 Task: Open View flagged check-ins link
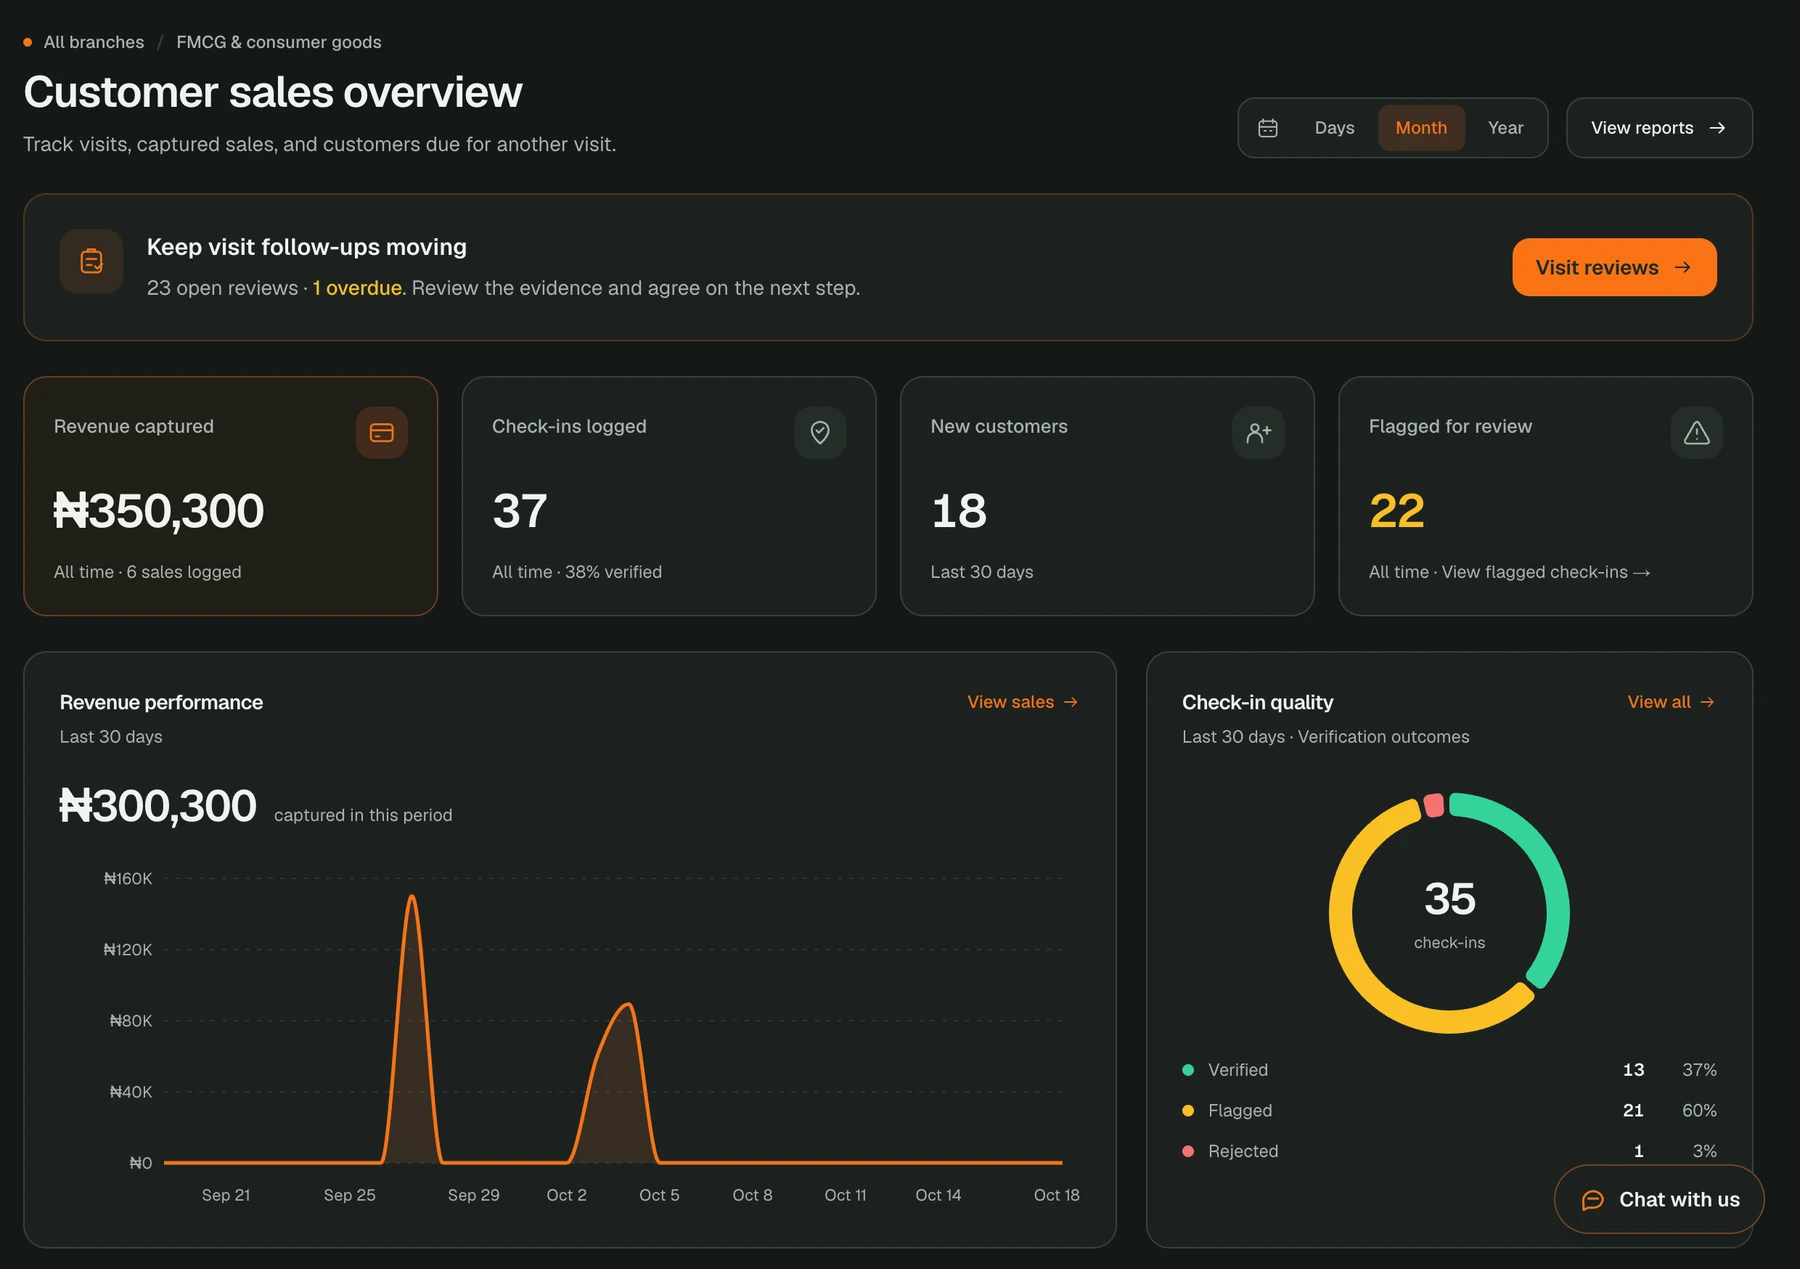click(1545, 572)
